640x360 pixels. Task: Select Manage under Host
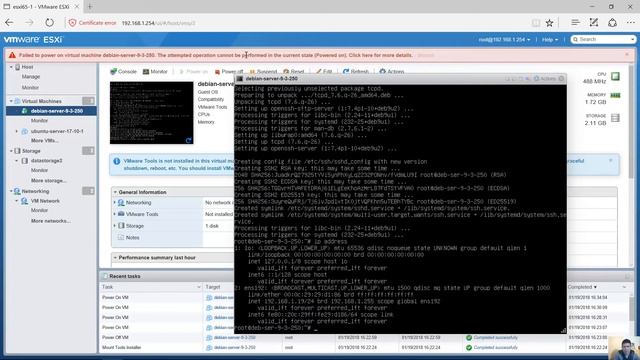coord(31,77)
